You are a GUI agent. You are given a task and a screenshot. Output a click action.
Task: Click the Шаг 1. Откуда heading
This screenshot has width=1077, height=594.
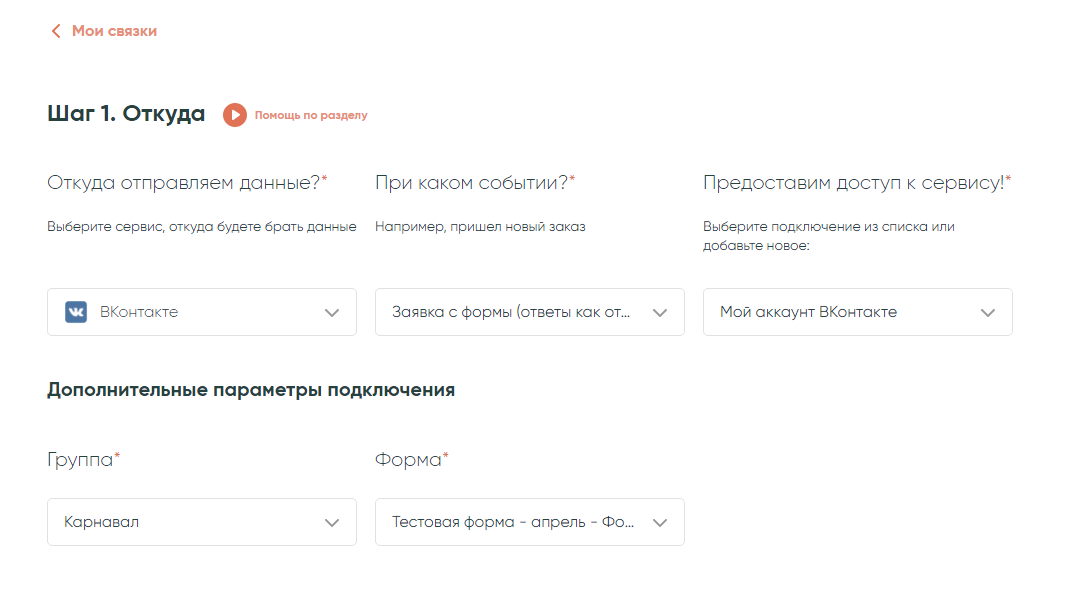point(126,114)
